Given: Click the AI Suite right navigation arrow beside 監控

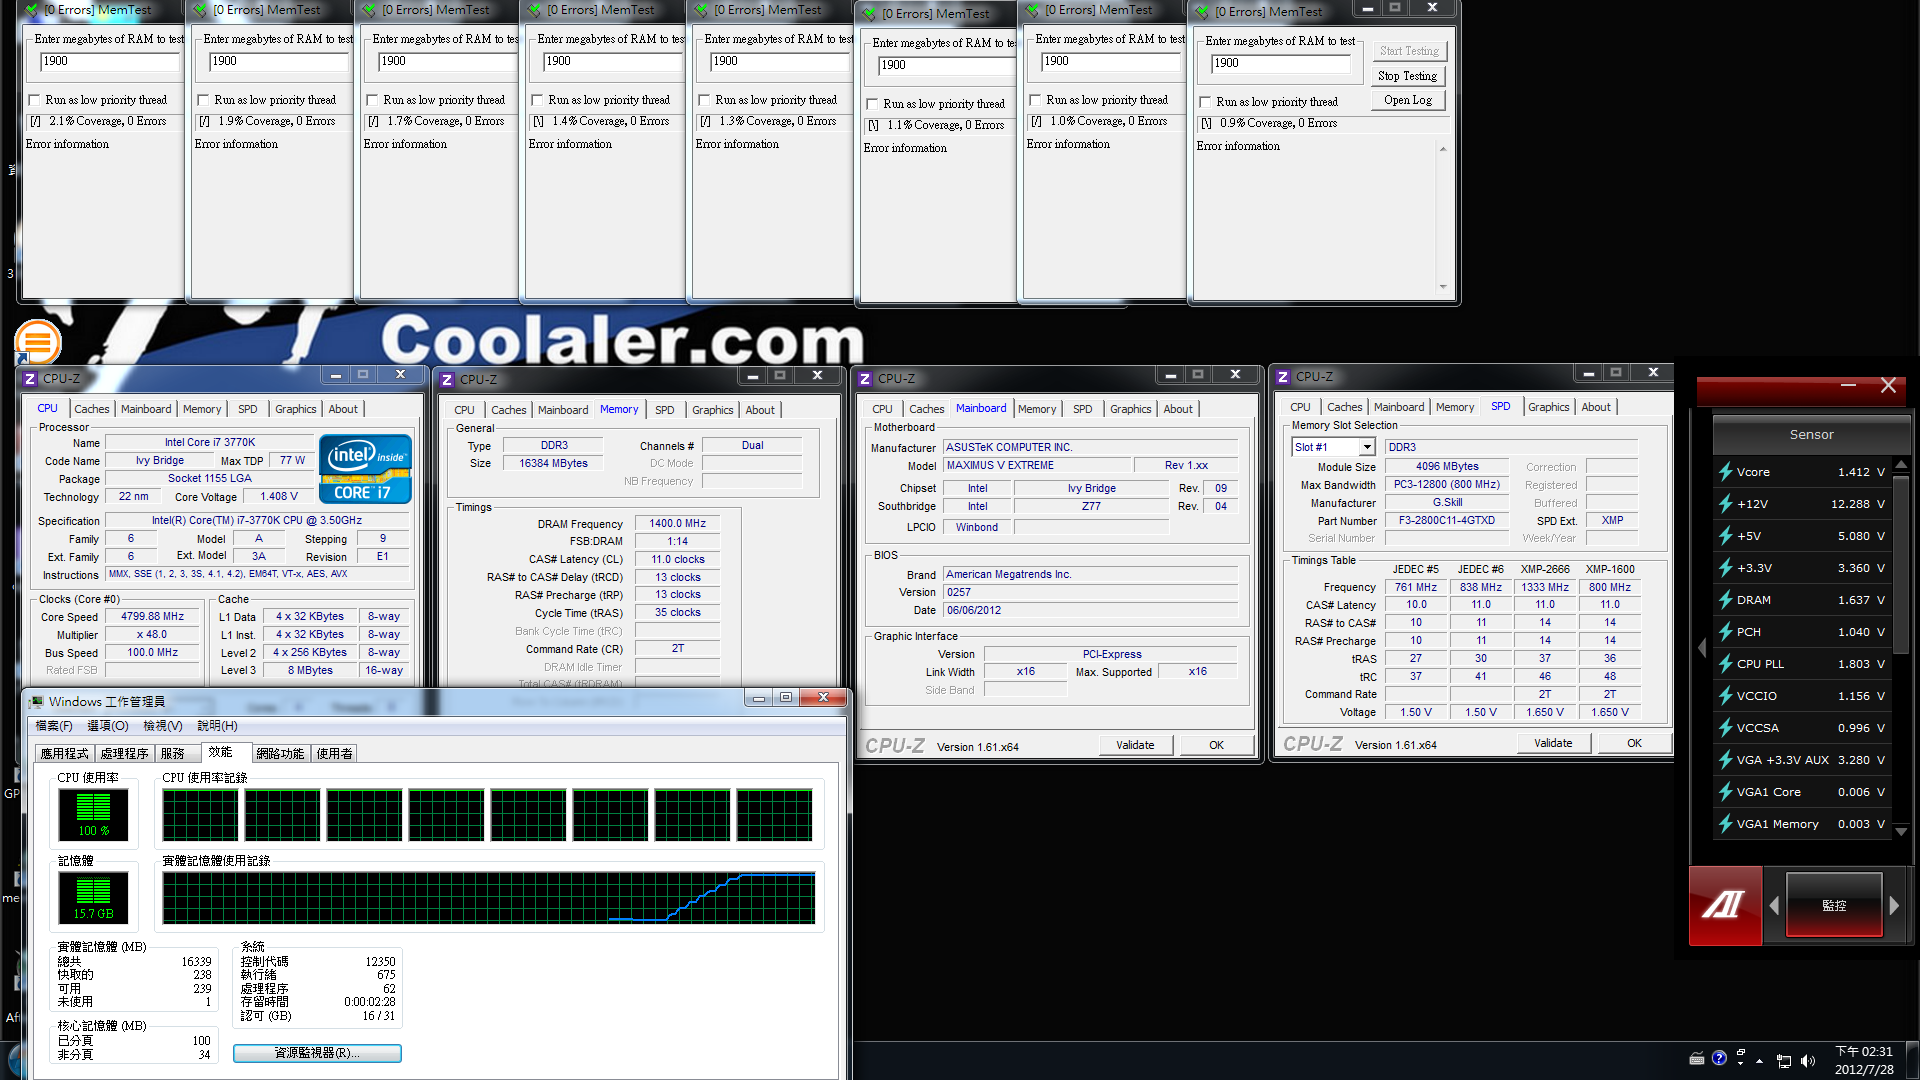Looking at the screenshot, I should coord(1893,905).
